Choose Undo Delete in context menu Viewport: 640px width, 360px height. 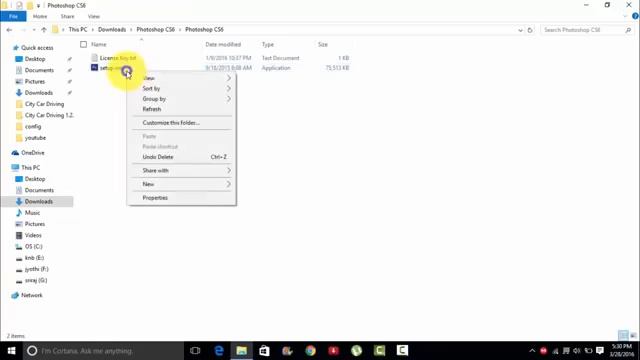(x=182, y=157)
